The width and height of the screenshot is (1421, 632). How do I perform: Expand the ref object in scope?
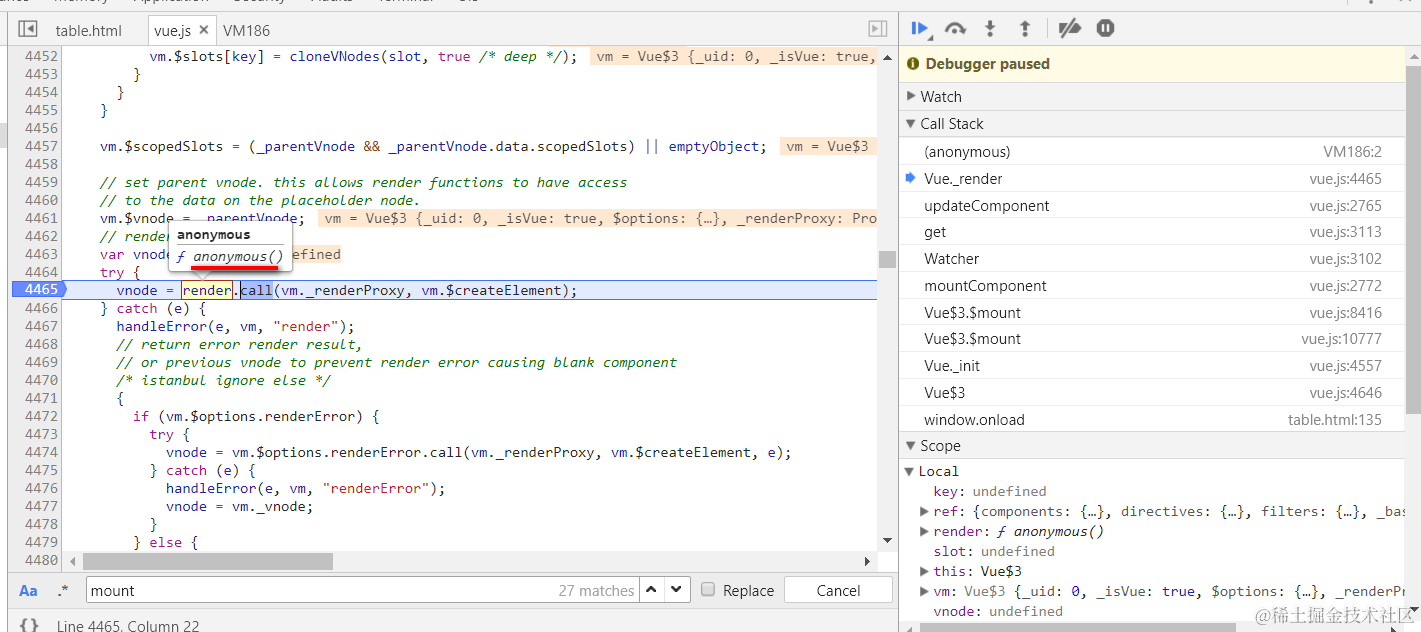point(925,511)
